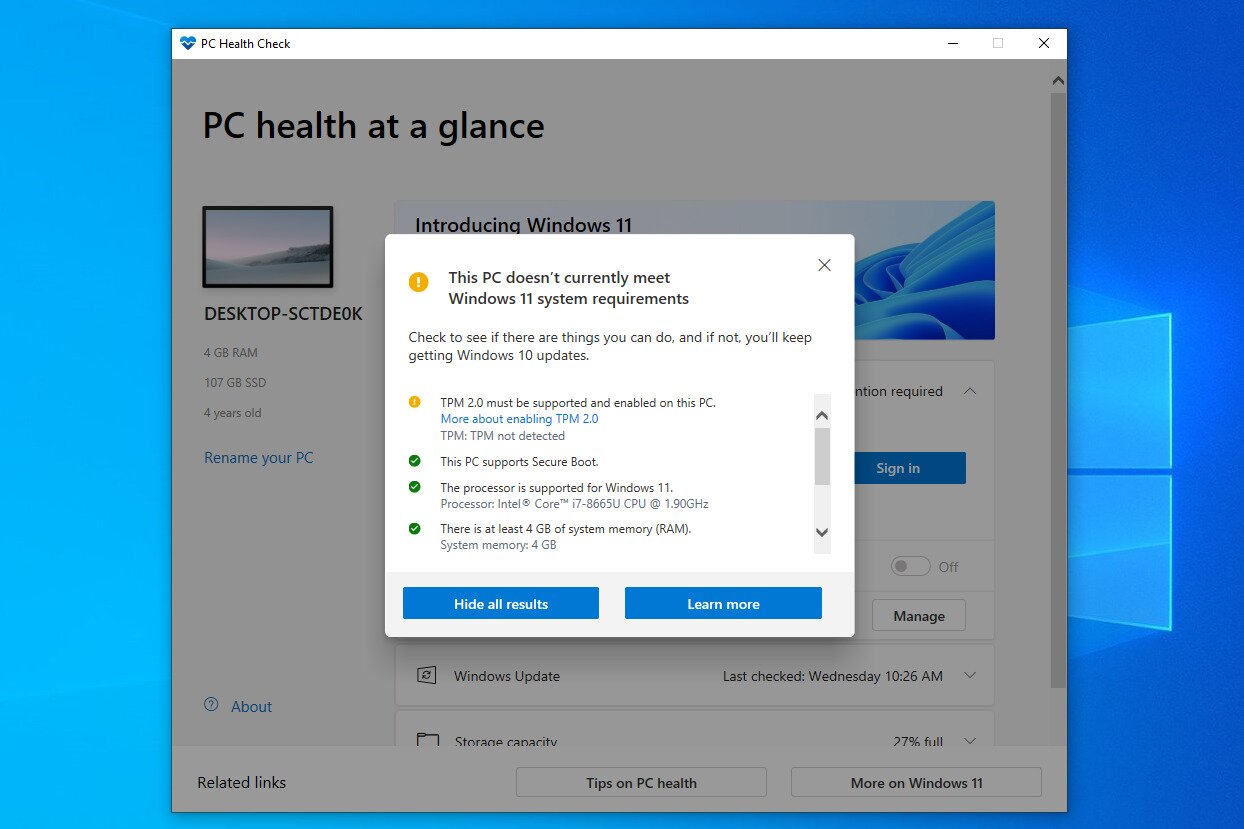Click the green check icon beside processor result
This screenshot has height=829, width=1244.
[x=414, y=487]
